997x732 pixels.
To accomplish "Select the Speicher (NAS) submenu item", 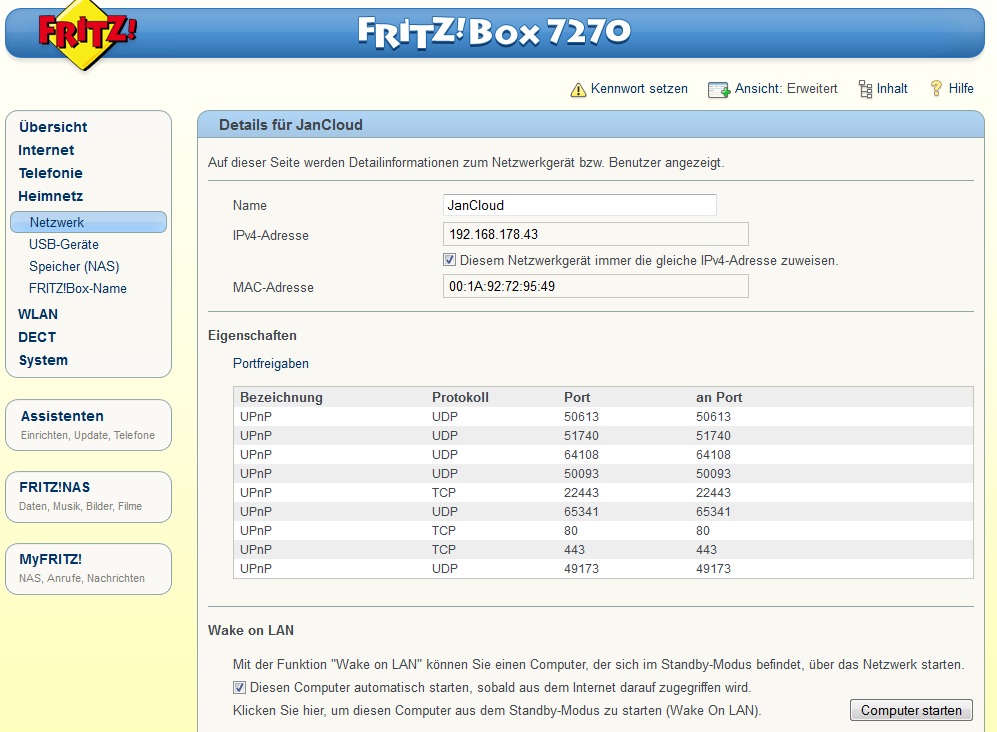I will coord(74,266).
